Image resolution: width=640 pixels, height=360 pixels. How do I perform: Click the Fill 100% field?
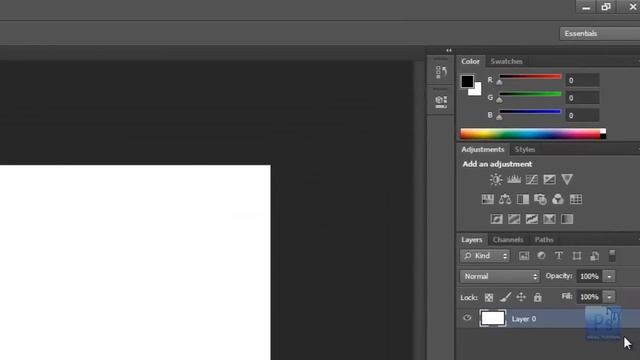[x=589, y=297]
